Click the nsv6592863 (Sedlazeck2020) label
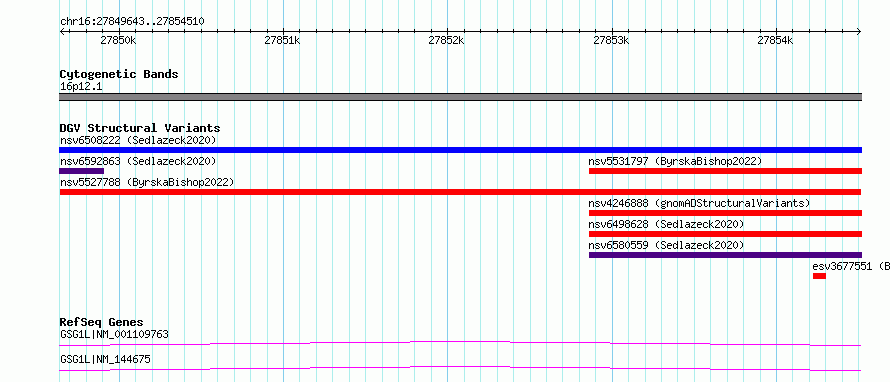Image resolution: width=890 pixels, height=382 pixels. click(138, 161)
